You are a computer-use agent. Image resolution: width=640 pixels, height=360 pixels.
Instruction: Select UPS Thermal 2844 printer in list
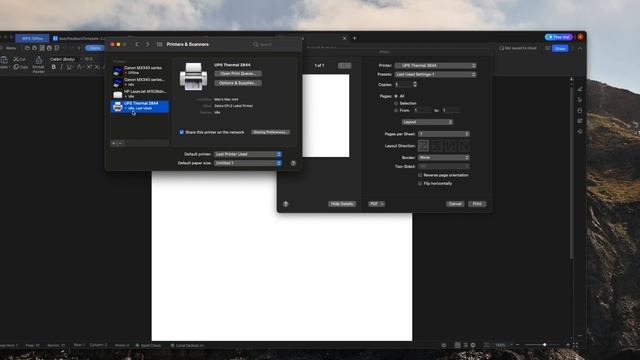140,106
